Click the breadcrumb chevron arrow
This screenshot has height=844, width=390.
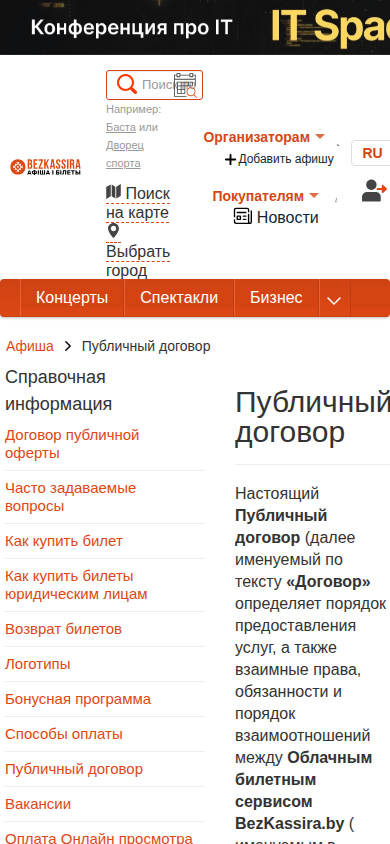[x=68, y=346]
